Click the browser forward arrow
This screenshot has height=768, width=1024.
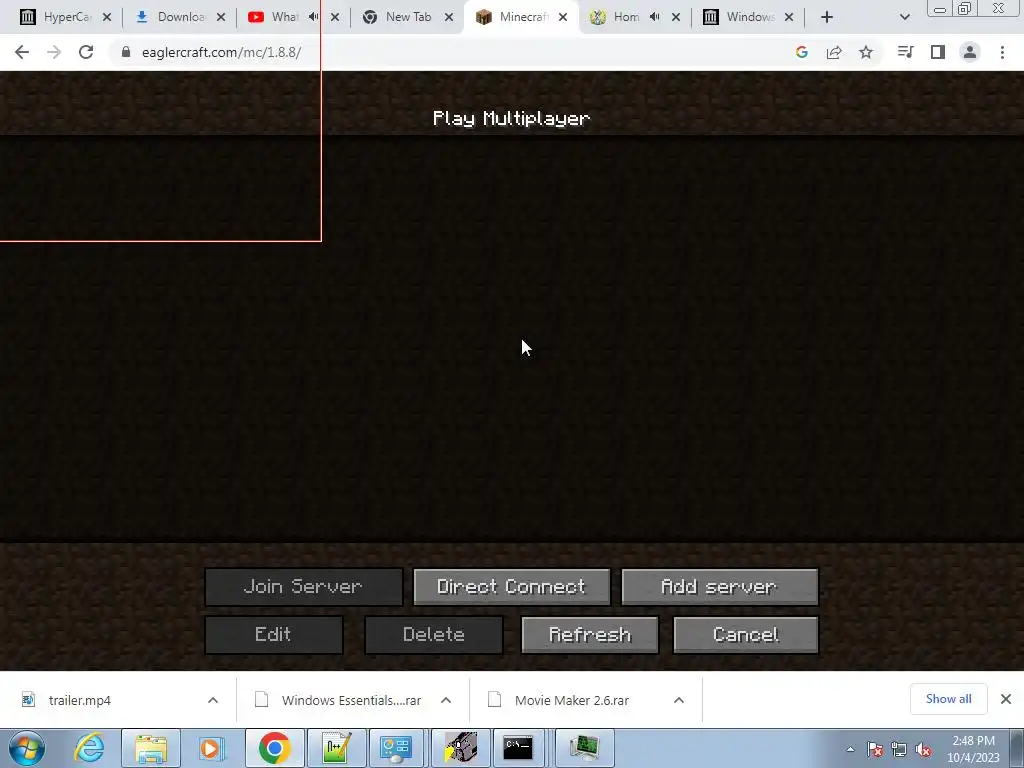pyautogui.click(x=54, y=52)
